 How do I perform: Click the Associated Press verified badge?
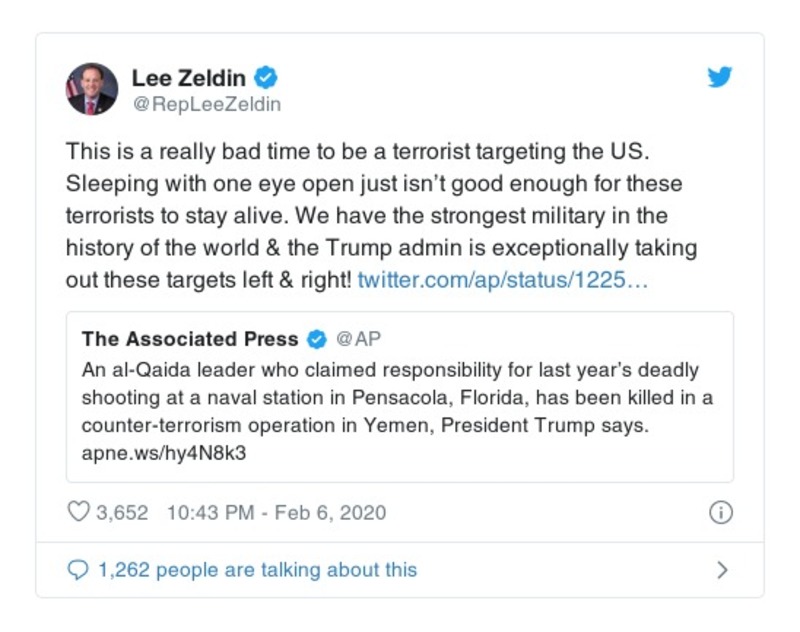pos(316,338)
